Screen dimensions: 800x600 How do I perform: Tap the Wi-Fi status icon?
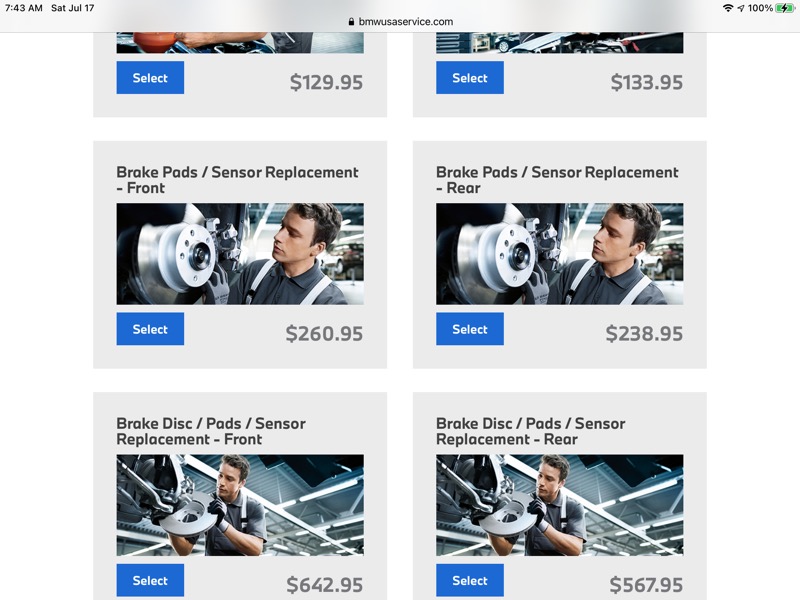click(x=728, y=8)
